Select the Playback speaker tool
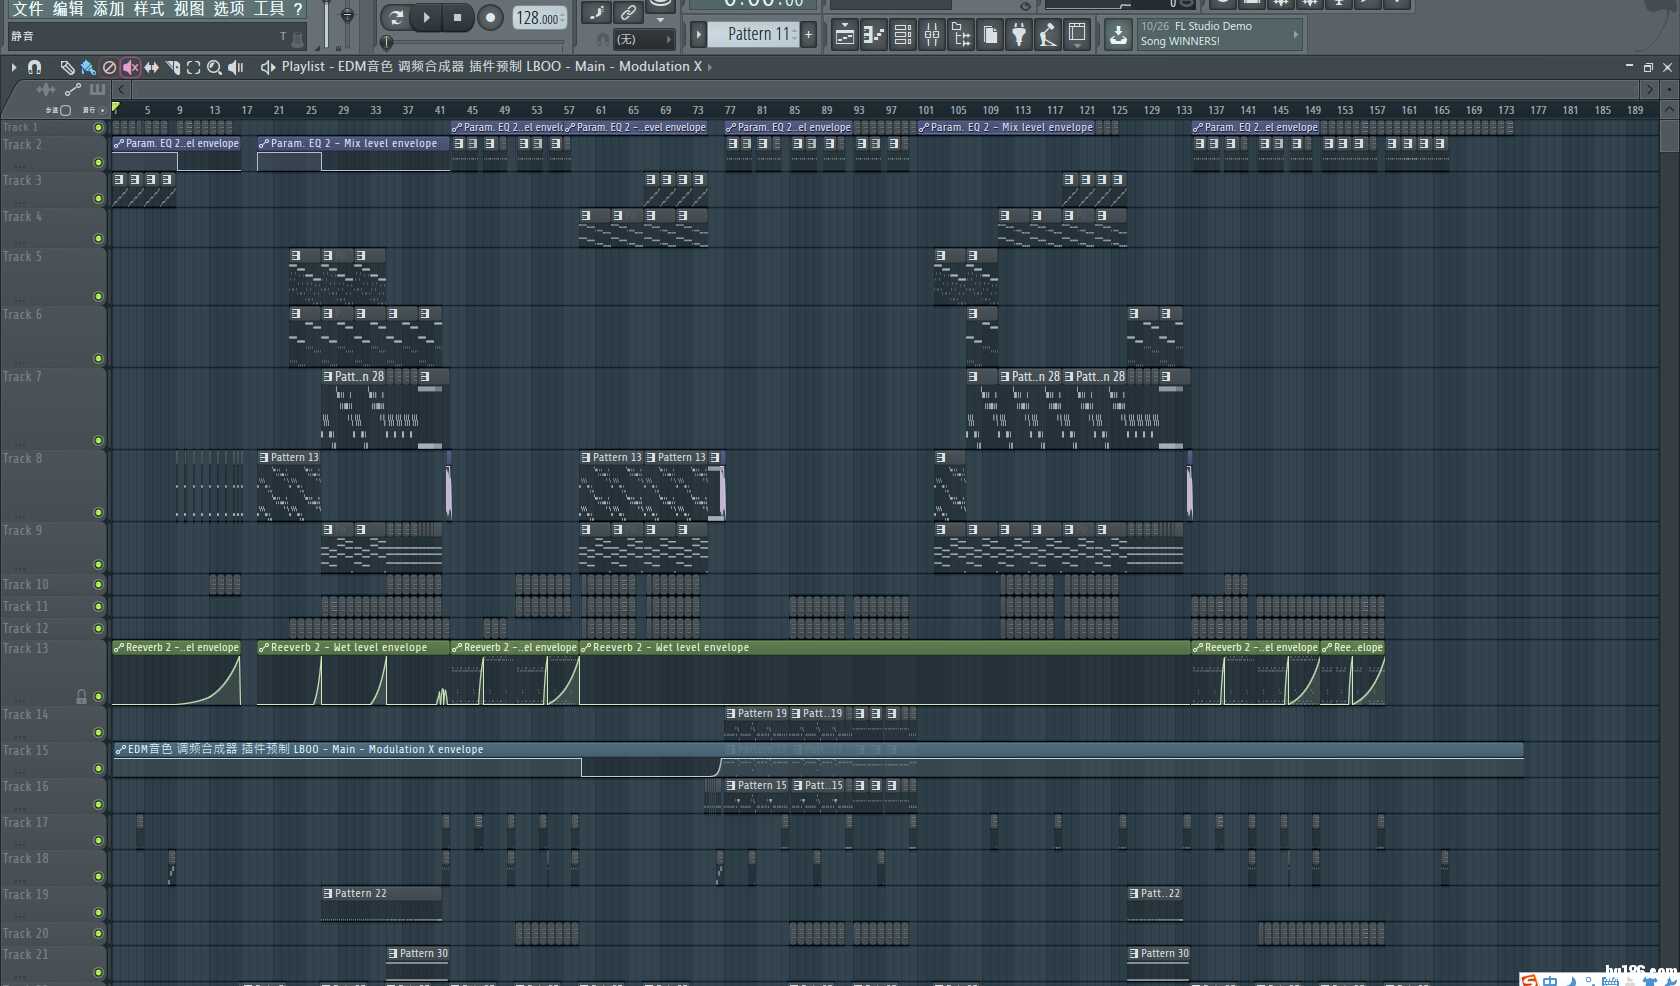The height and width of the screenshot is (986, 1680). 236,67
